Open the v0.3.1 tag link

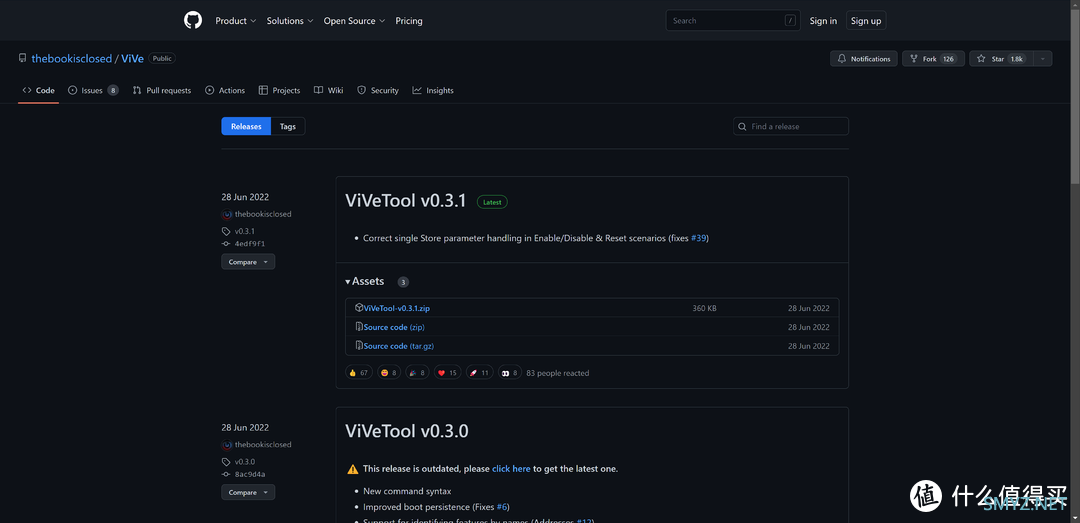click(245, 232)
